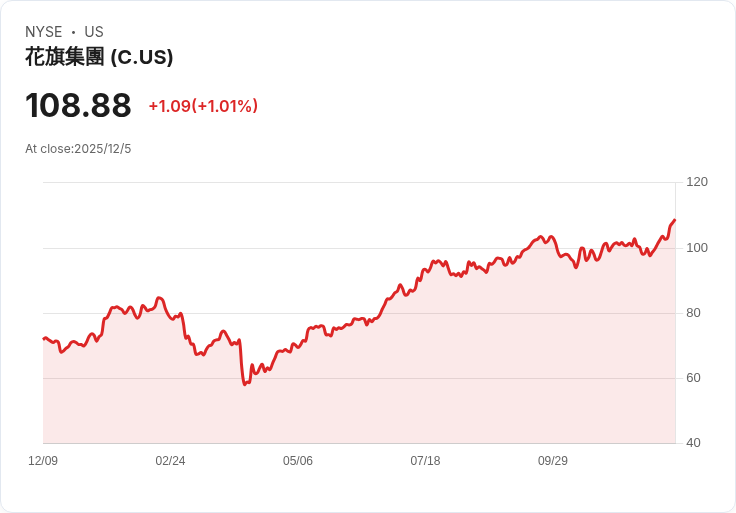Click the At close:2025/12/5 timestamp

78,149
